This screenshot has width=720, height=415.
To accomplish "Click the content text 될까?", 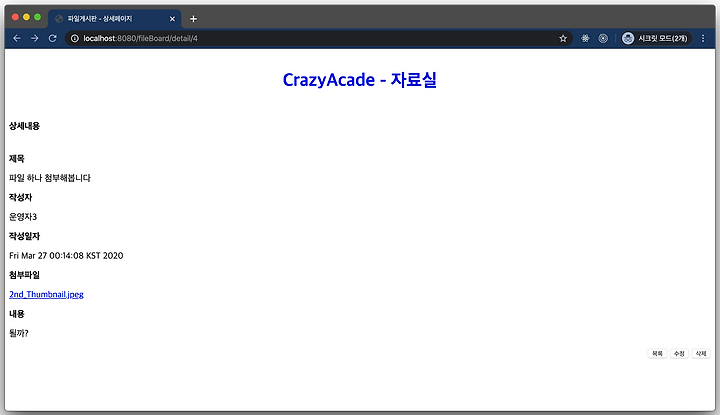I will (x=19, y=333).
